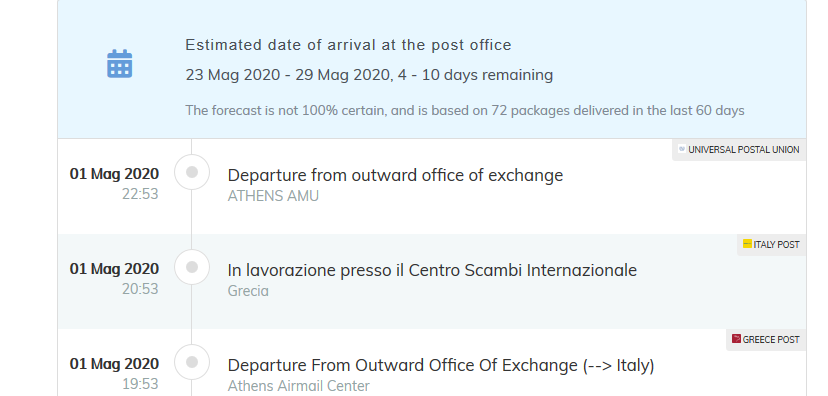Viewport: 828px width, 396px height.
Task: Click the forecast certainty disclaimer note
Action: click(465, 111)
